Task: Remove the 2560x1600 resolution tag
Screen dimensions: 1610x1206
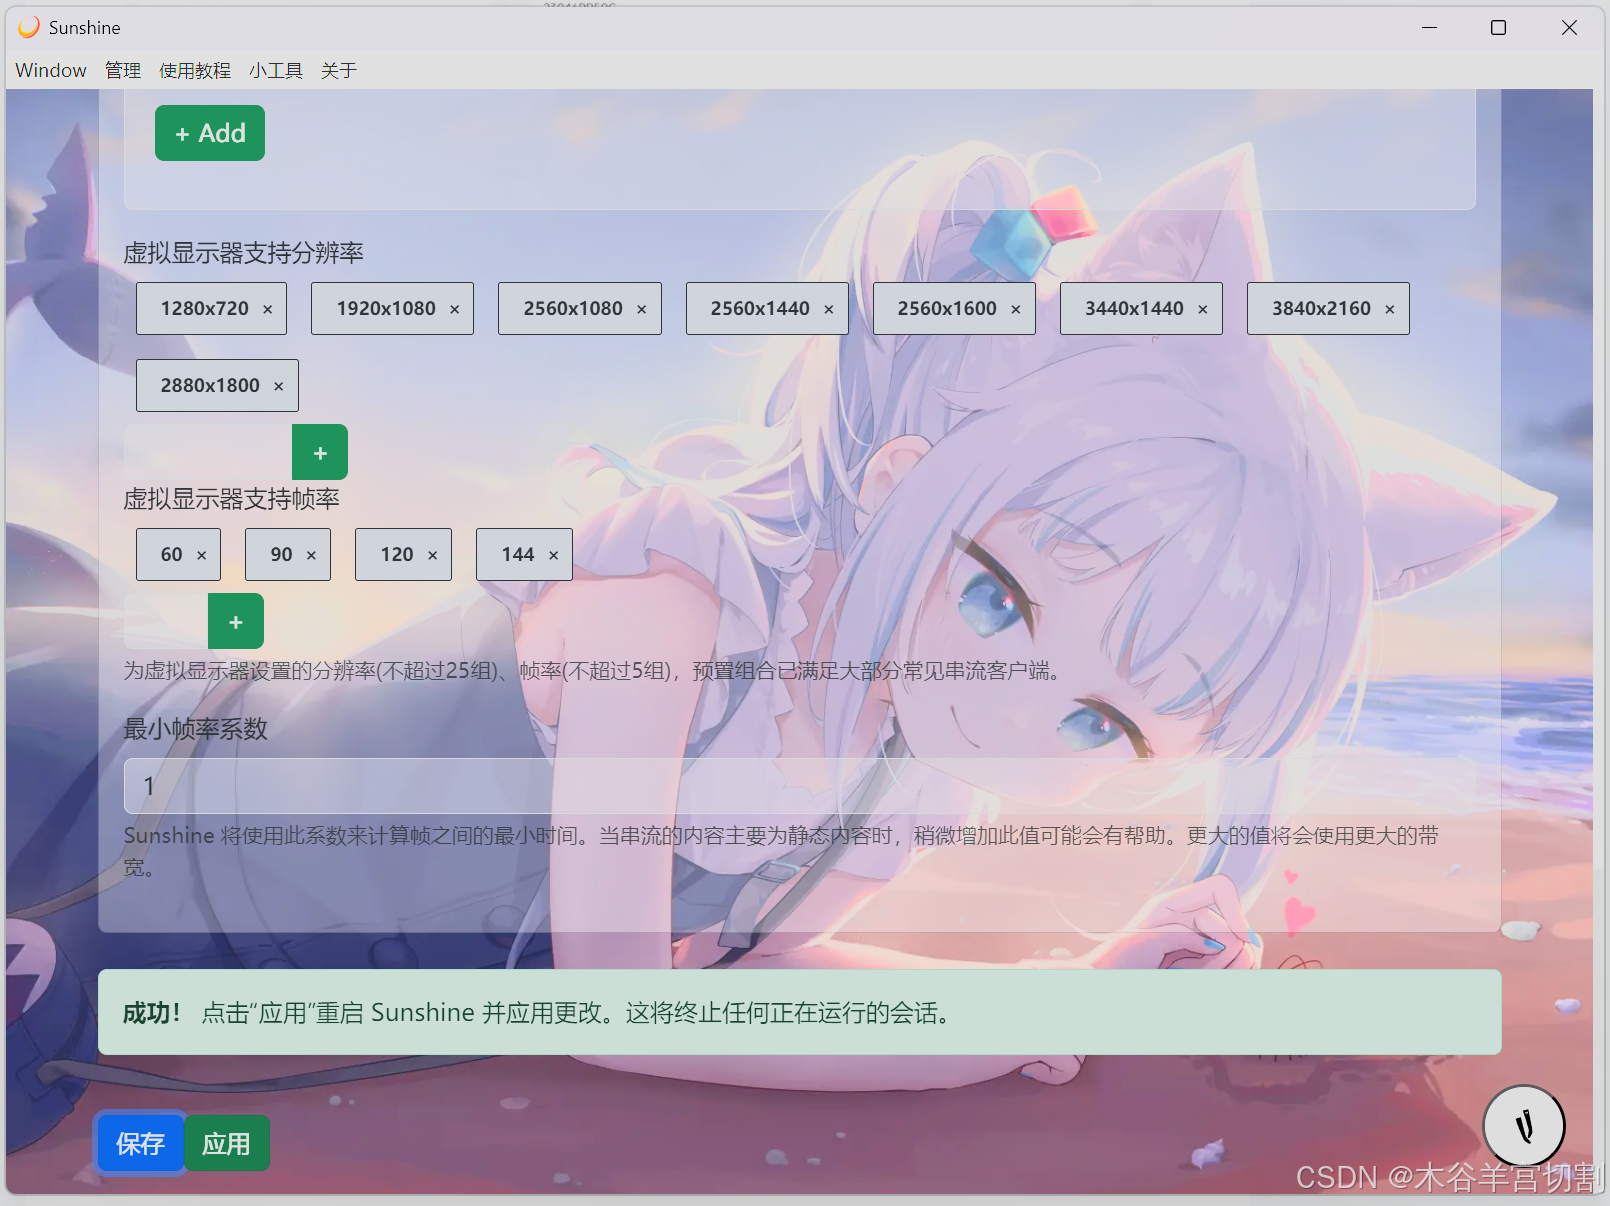Action: pos(1015,309)
